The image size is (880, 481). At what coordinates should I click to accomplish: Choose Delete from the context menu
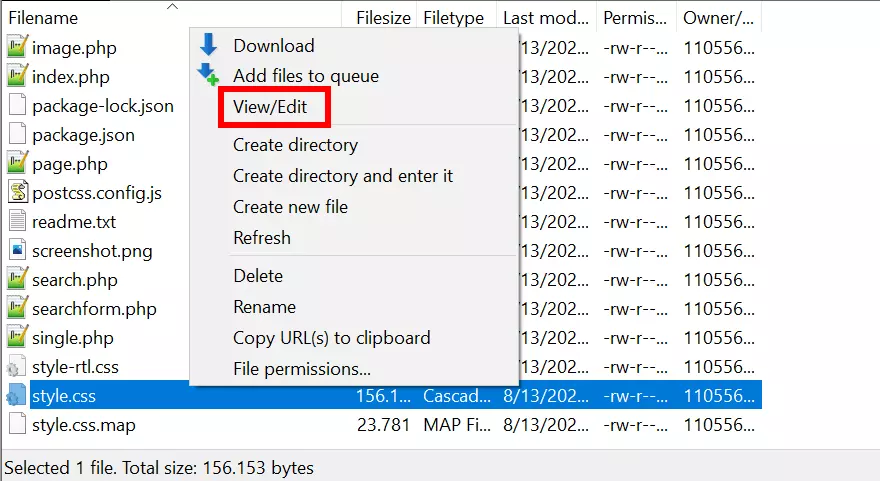coord(258,276)
